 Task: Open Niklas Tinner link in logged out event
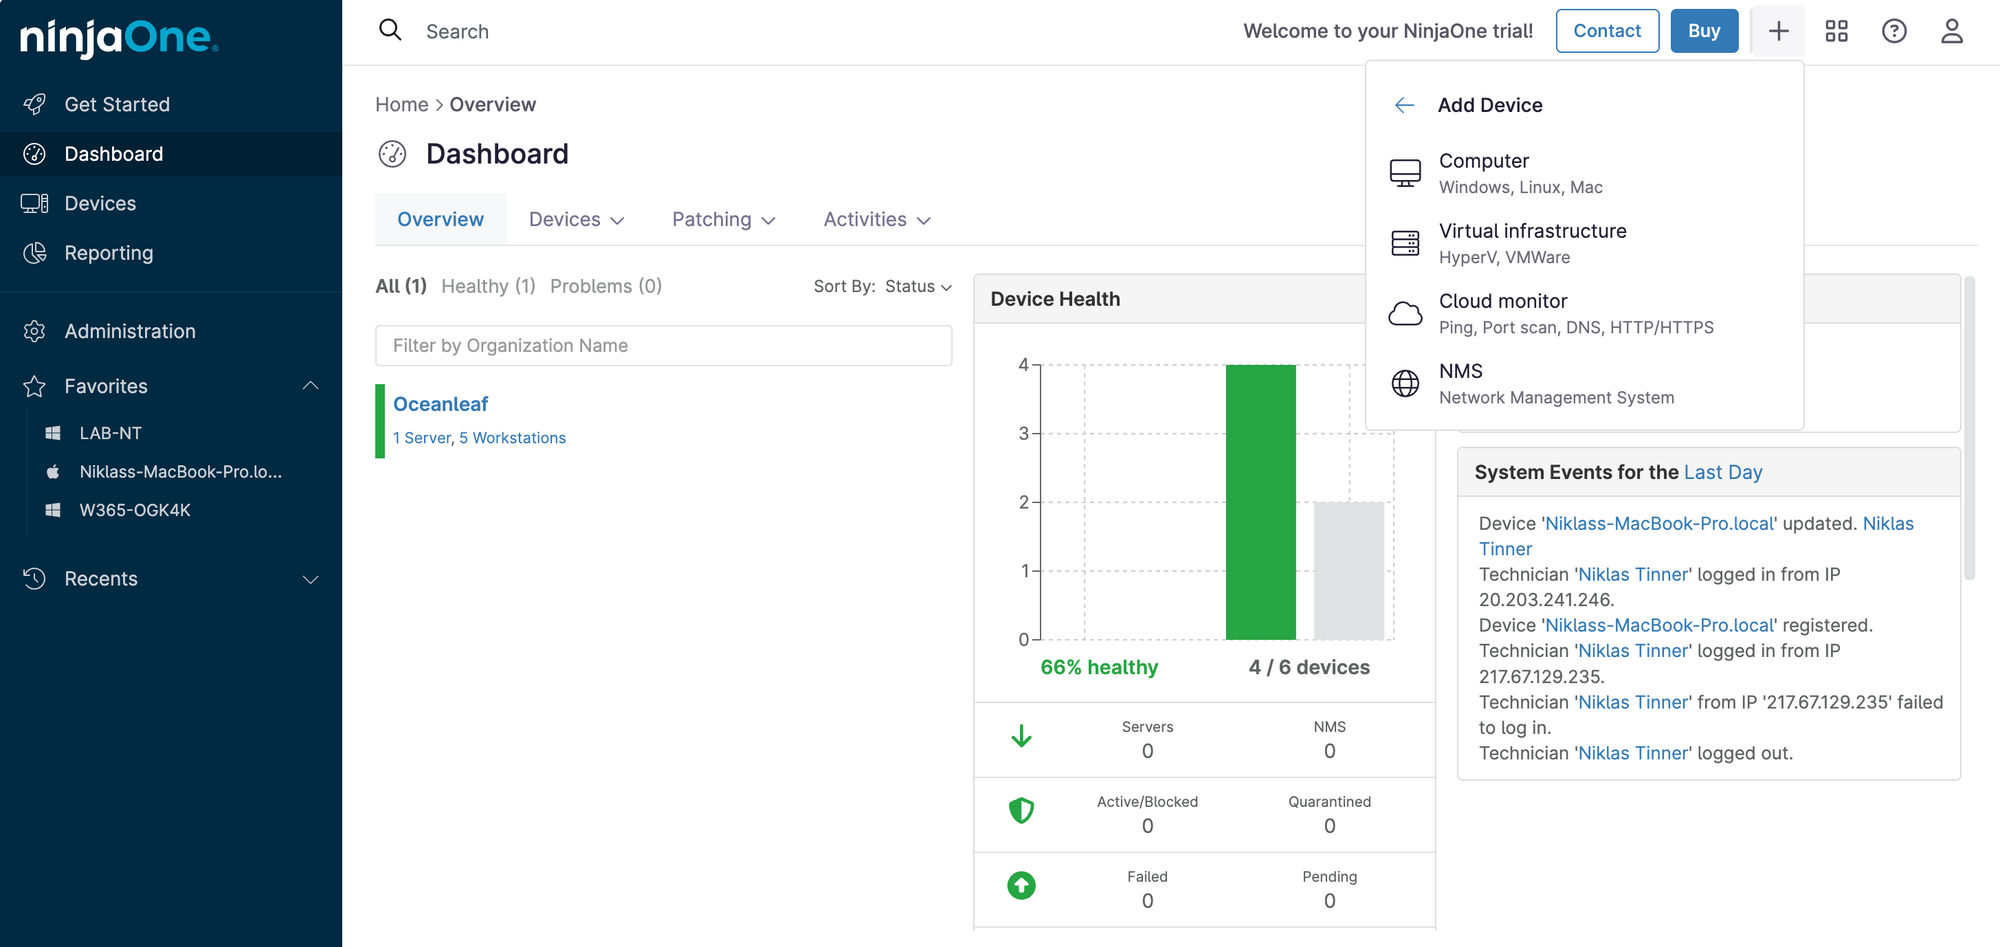coord(1634,753)
